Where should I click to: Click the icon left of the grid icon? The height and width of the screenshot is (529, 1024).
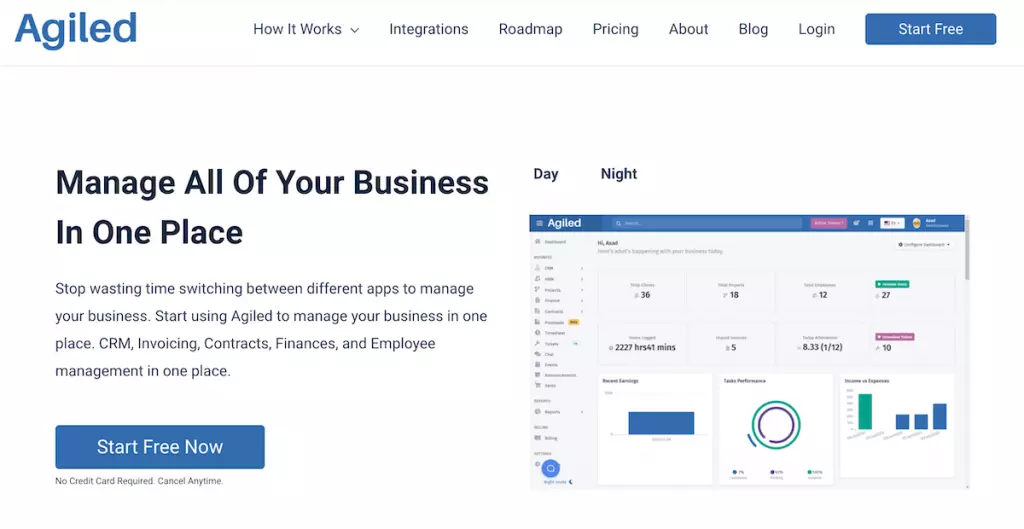click(x=856, y=223)
